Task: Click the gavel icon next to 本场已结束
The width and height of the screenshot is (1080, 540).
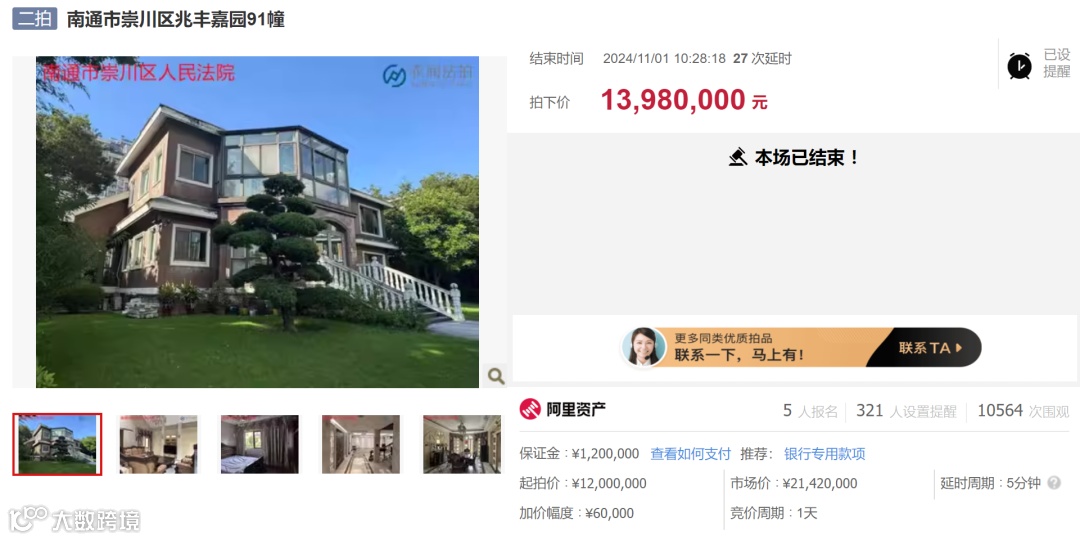Action: coord(738,158)
